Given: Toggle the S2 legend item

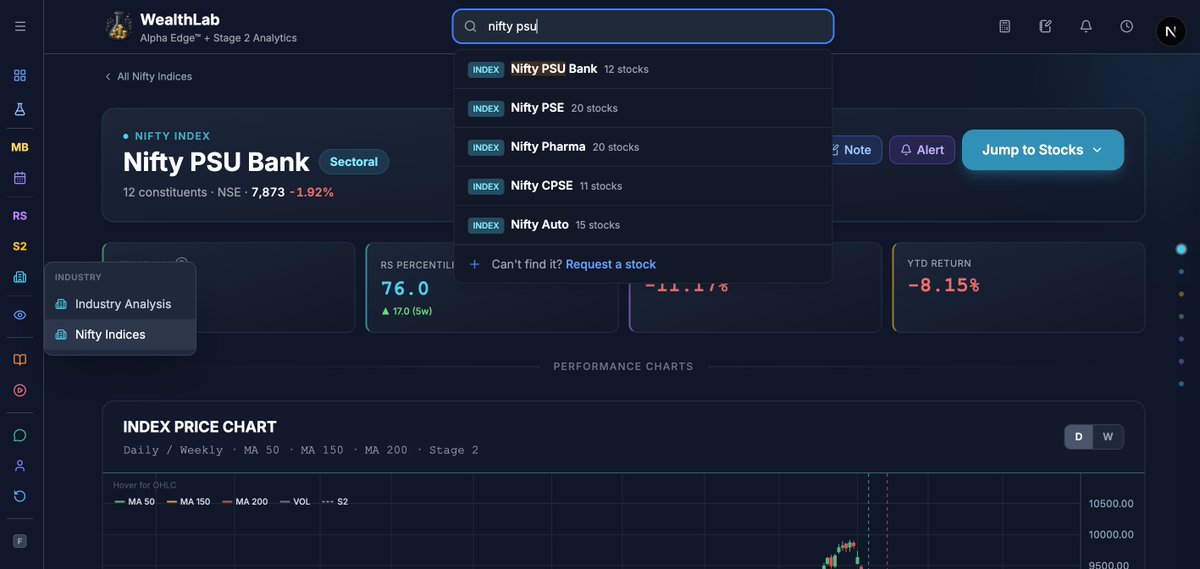Looking at the screenshot, I should tap(335, 502).
